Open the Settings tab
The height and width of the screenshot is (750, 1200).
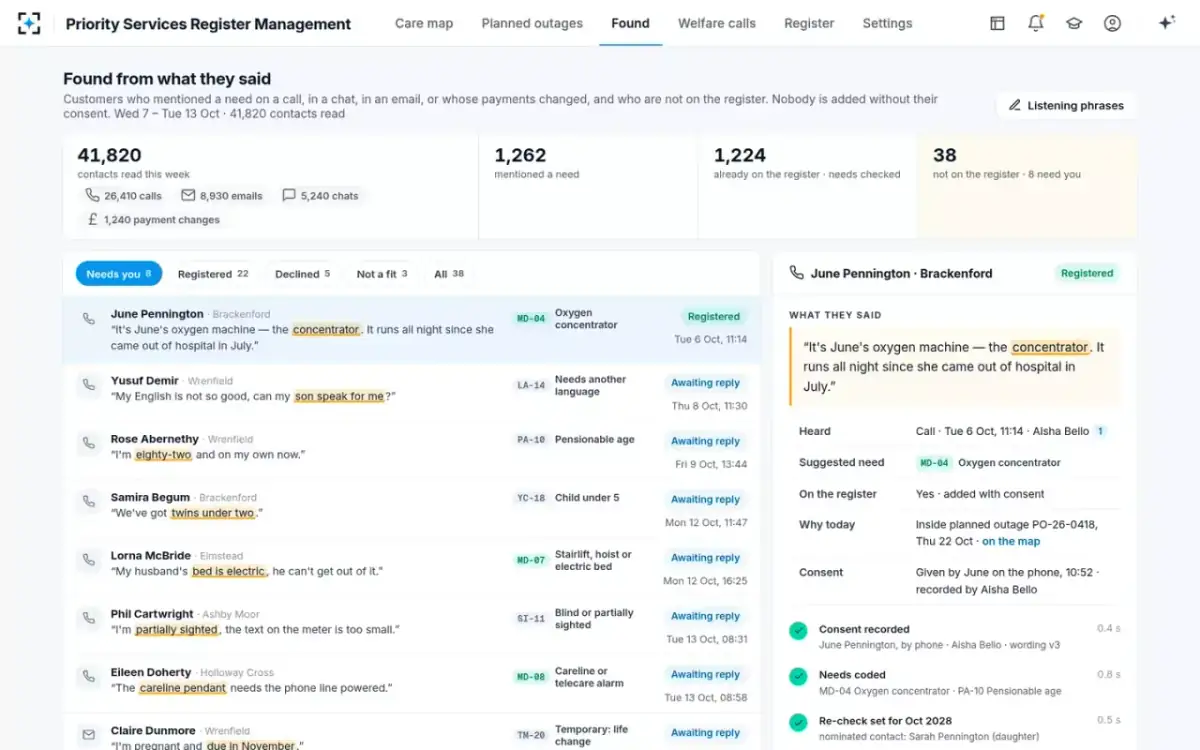887,23
